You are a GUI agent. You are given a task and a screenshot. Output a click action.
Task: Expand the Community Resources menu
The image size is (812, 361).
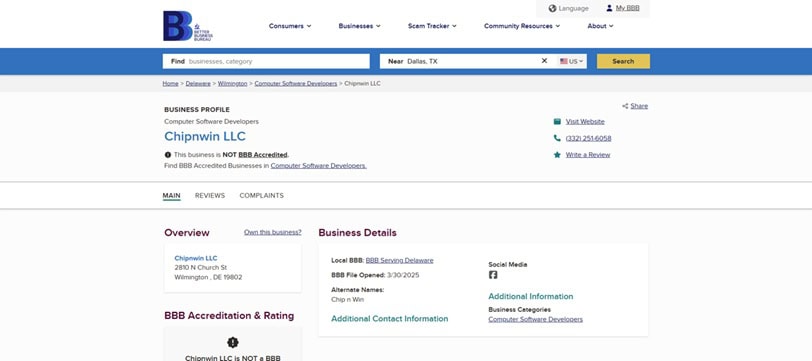(x=522, y=26)
